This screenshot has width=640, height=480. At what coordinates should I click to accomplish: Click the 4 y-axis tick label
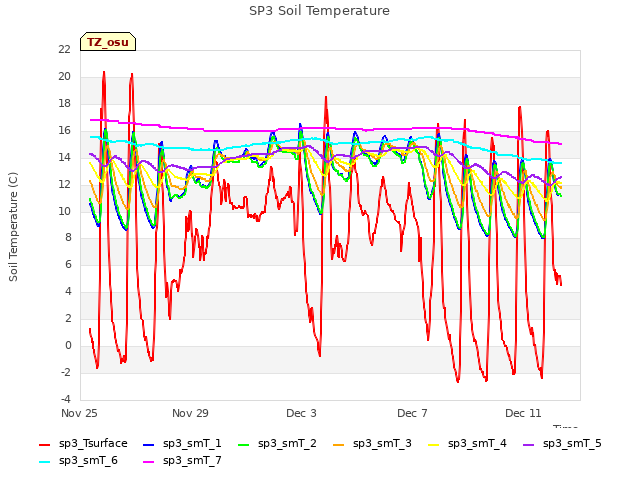tap(68, 291)
